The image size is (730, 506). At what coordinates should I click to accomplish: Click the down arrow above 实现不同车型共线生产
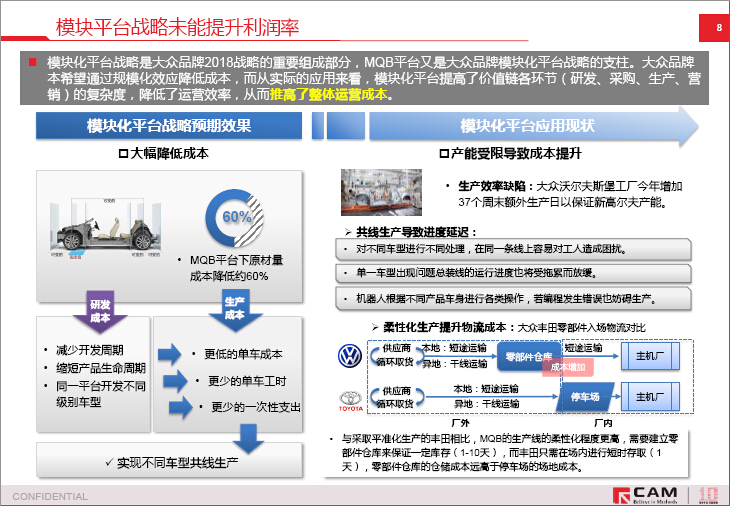[x=248, y=439]
